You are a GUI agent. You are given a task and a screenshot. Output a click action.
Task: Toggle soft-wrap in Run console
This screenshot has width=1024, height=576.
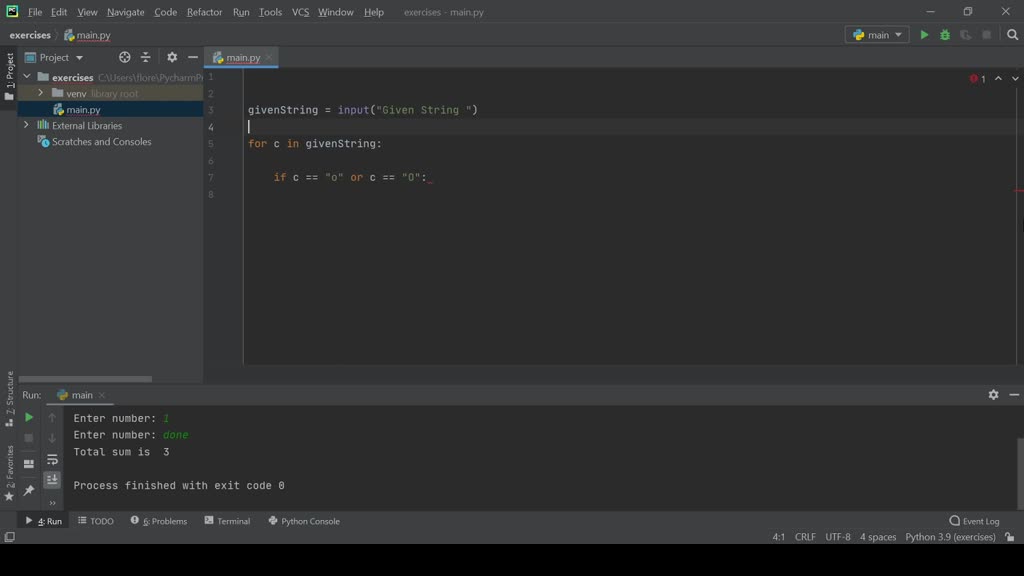click(52, 460)
